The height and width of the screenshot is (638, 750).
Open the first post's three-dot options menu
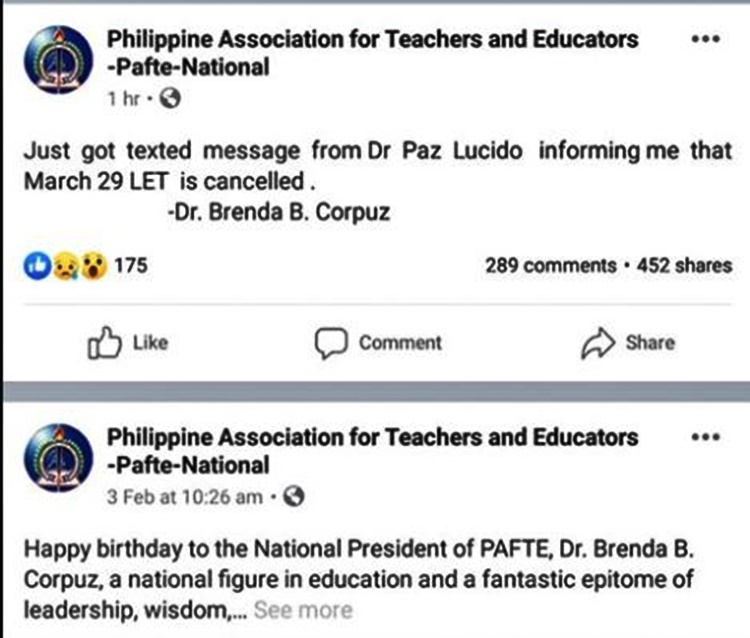coord(706,39)
